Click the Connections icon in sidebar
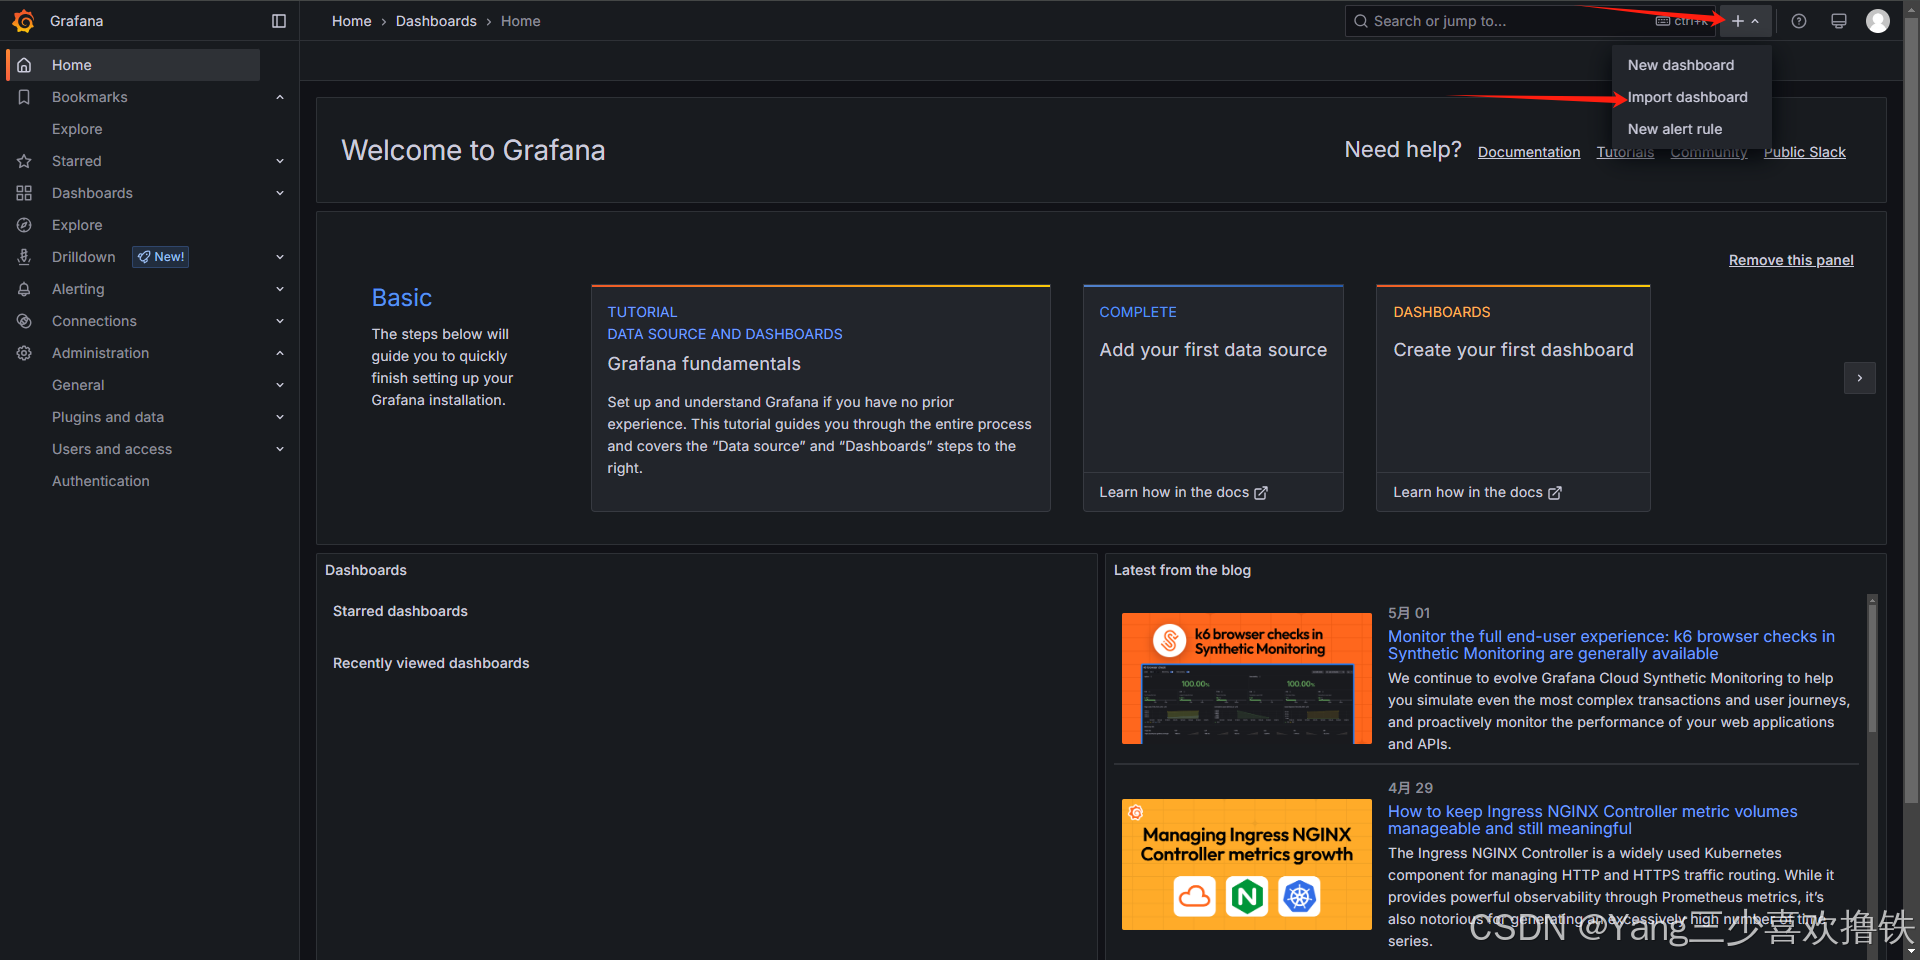This screenshot has height=960, width=1920. [x=24, y=321]
